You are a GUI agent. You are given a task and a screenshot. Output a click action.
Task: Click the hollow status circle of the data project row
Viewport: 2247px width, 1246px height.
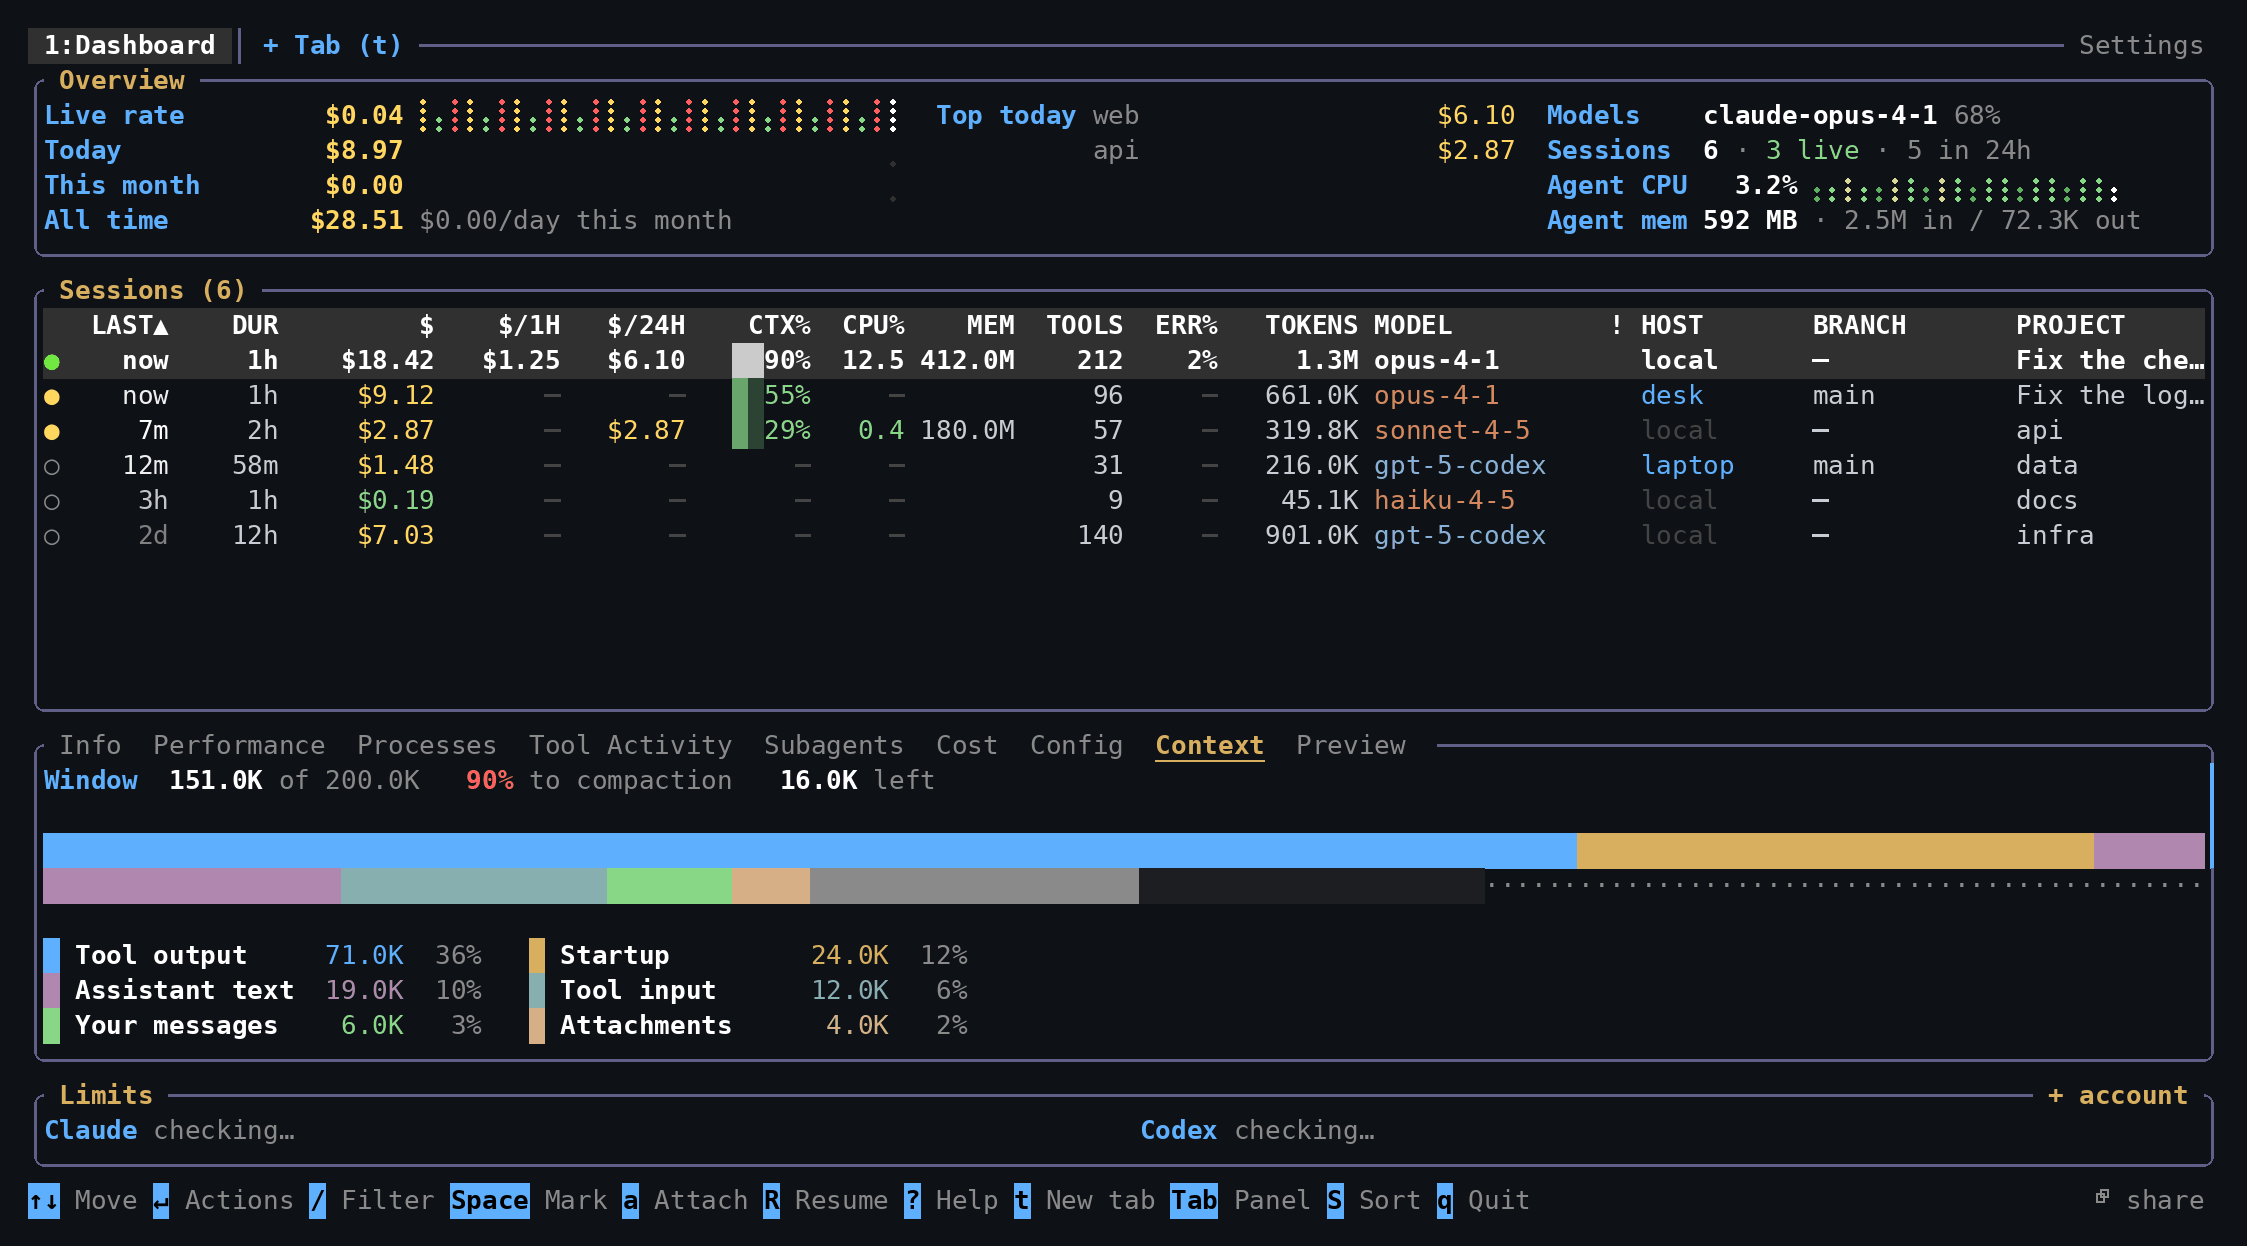coord(52,467)
